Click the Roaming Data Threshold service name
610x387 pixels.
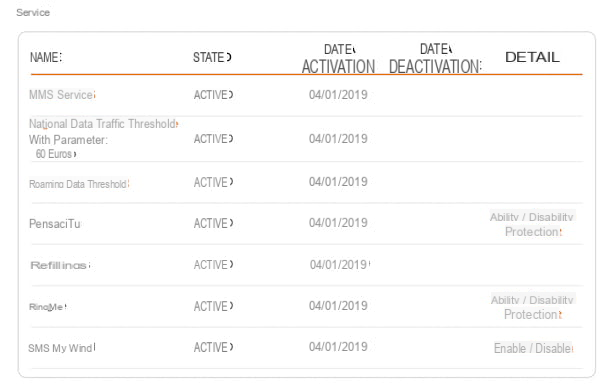point(79,184)
